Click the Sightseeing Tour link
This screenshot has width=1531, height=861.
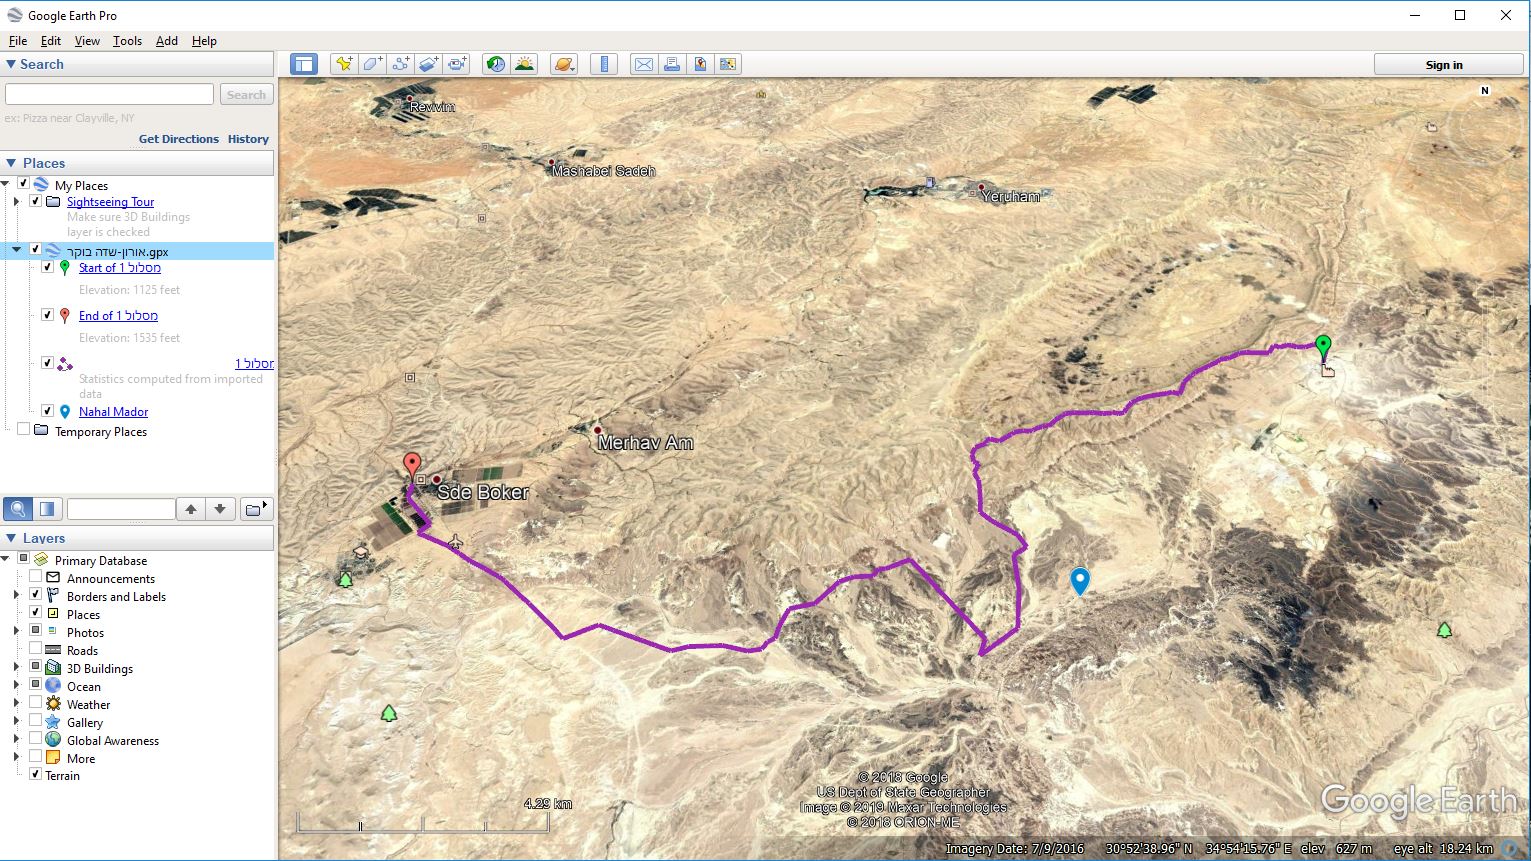click(110, 201)
